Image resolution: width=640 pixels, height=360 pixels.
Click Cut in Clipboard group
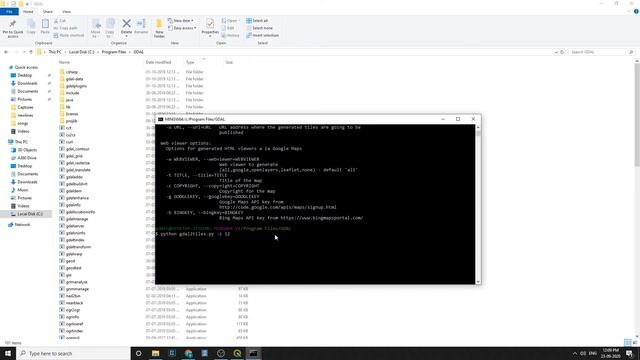pyautogui.click(x=60, y=20)
